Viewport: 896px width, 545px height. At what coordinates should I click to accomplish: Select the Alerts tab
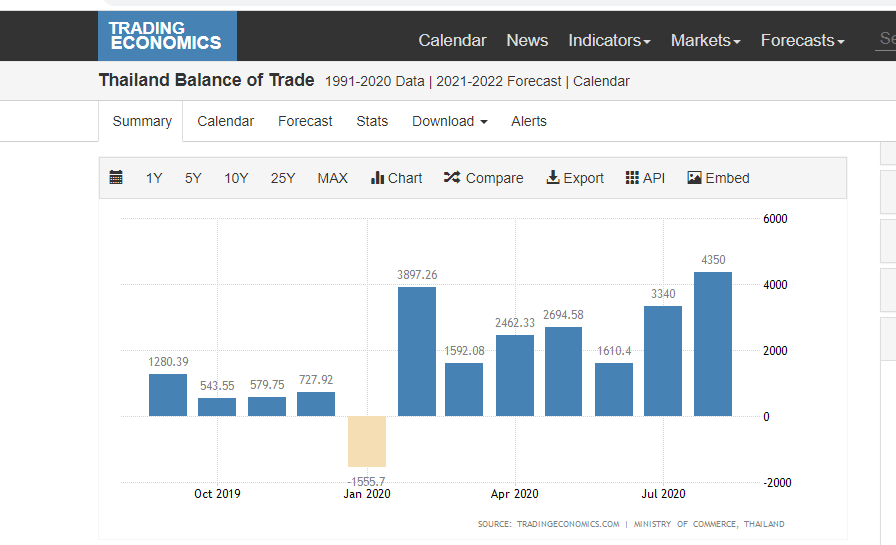529,121
